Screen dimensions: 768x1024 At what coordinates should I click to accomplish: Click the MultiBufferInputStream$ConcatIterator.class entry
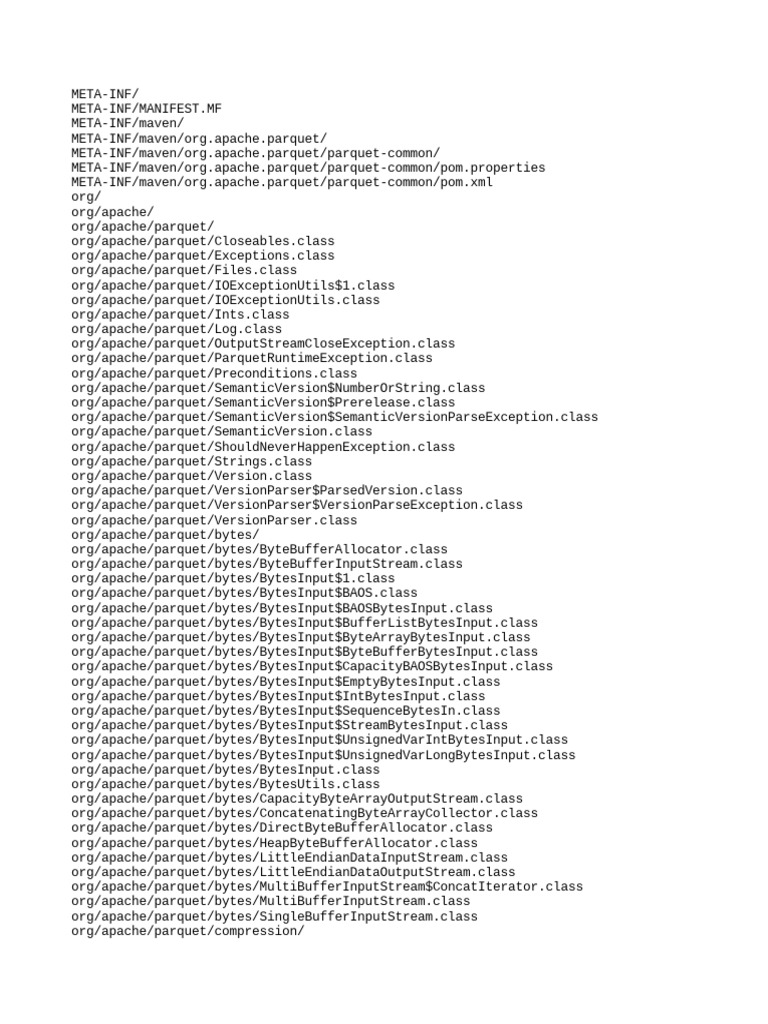[x=327, y=887]
